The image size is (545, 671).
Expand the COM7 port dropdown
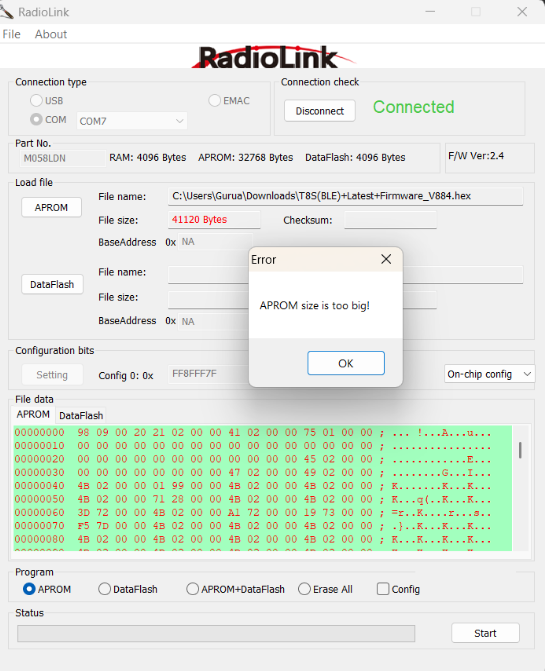click(132, 121)
